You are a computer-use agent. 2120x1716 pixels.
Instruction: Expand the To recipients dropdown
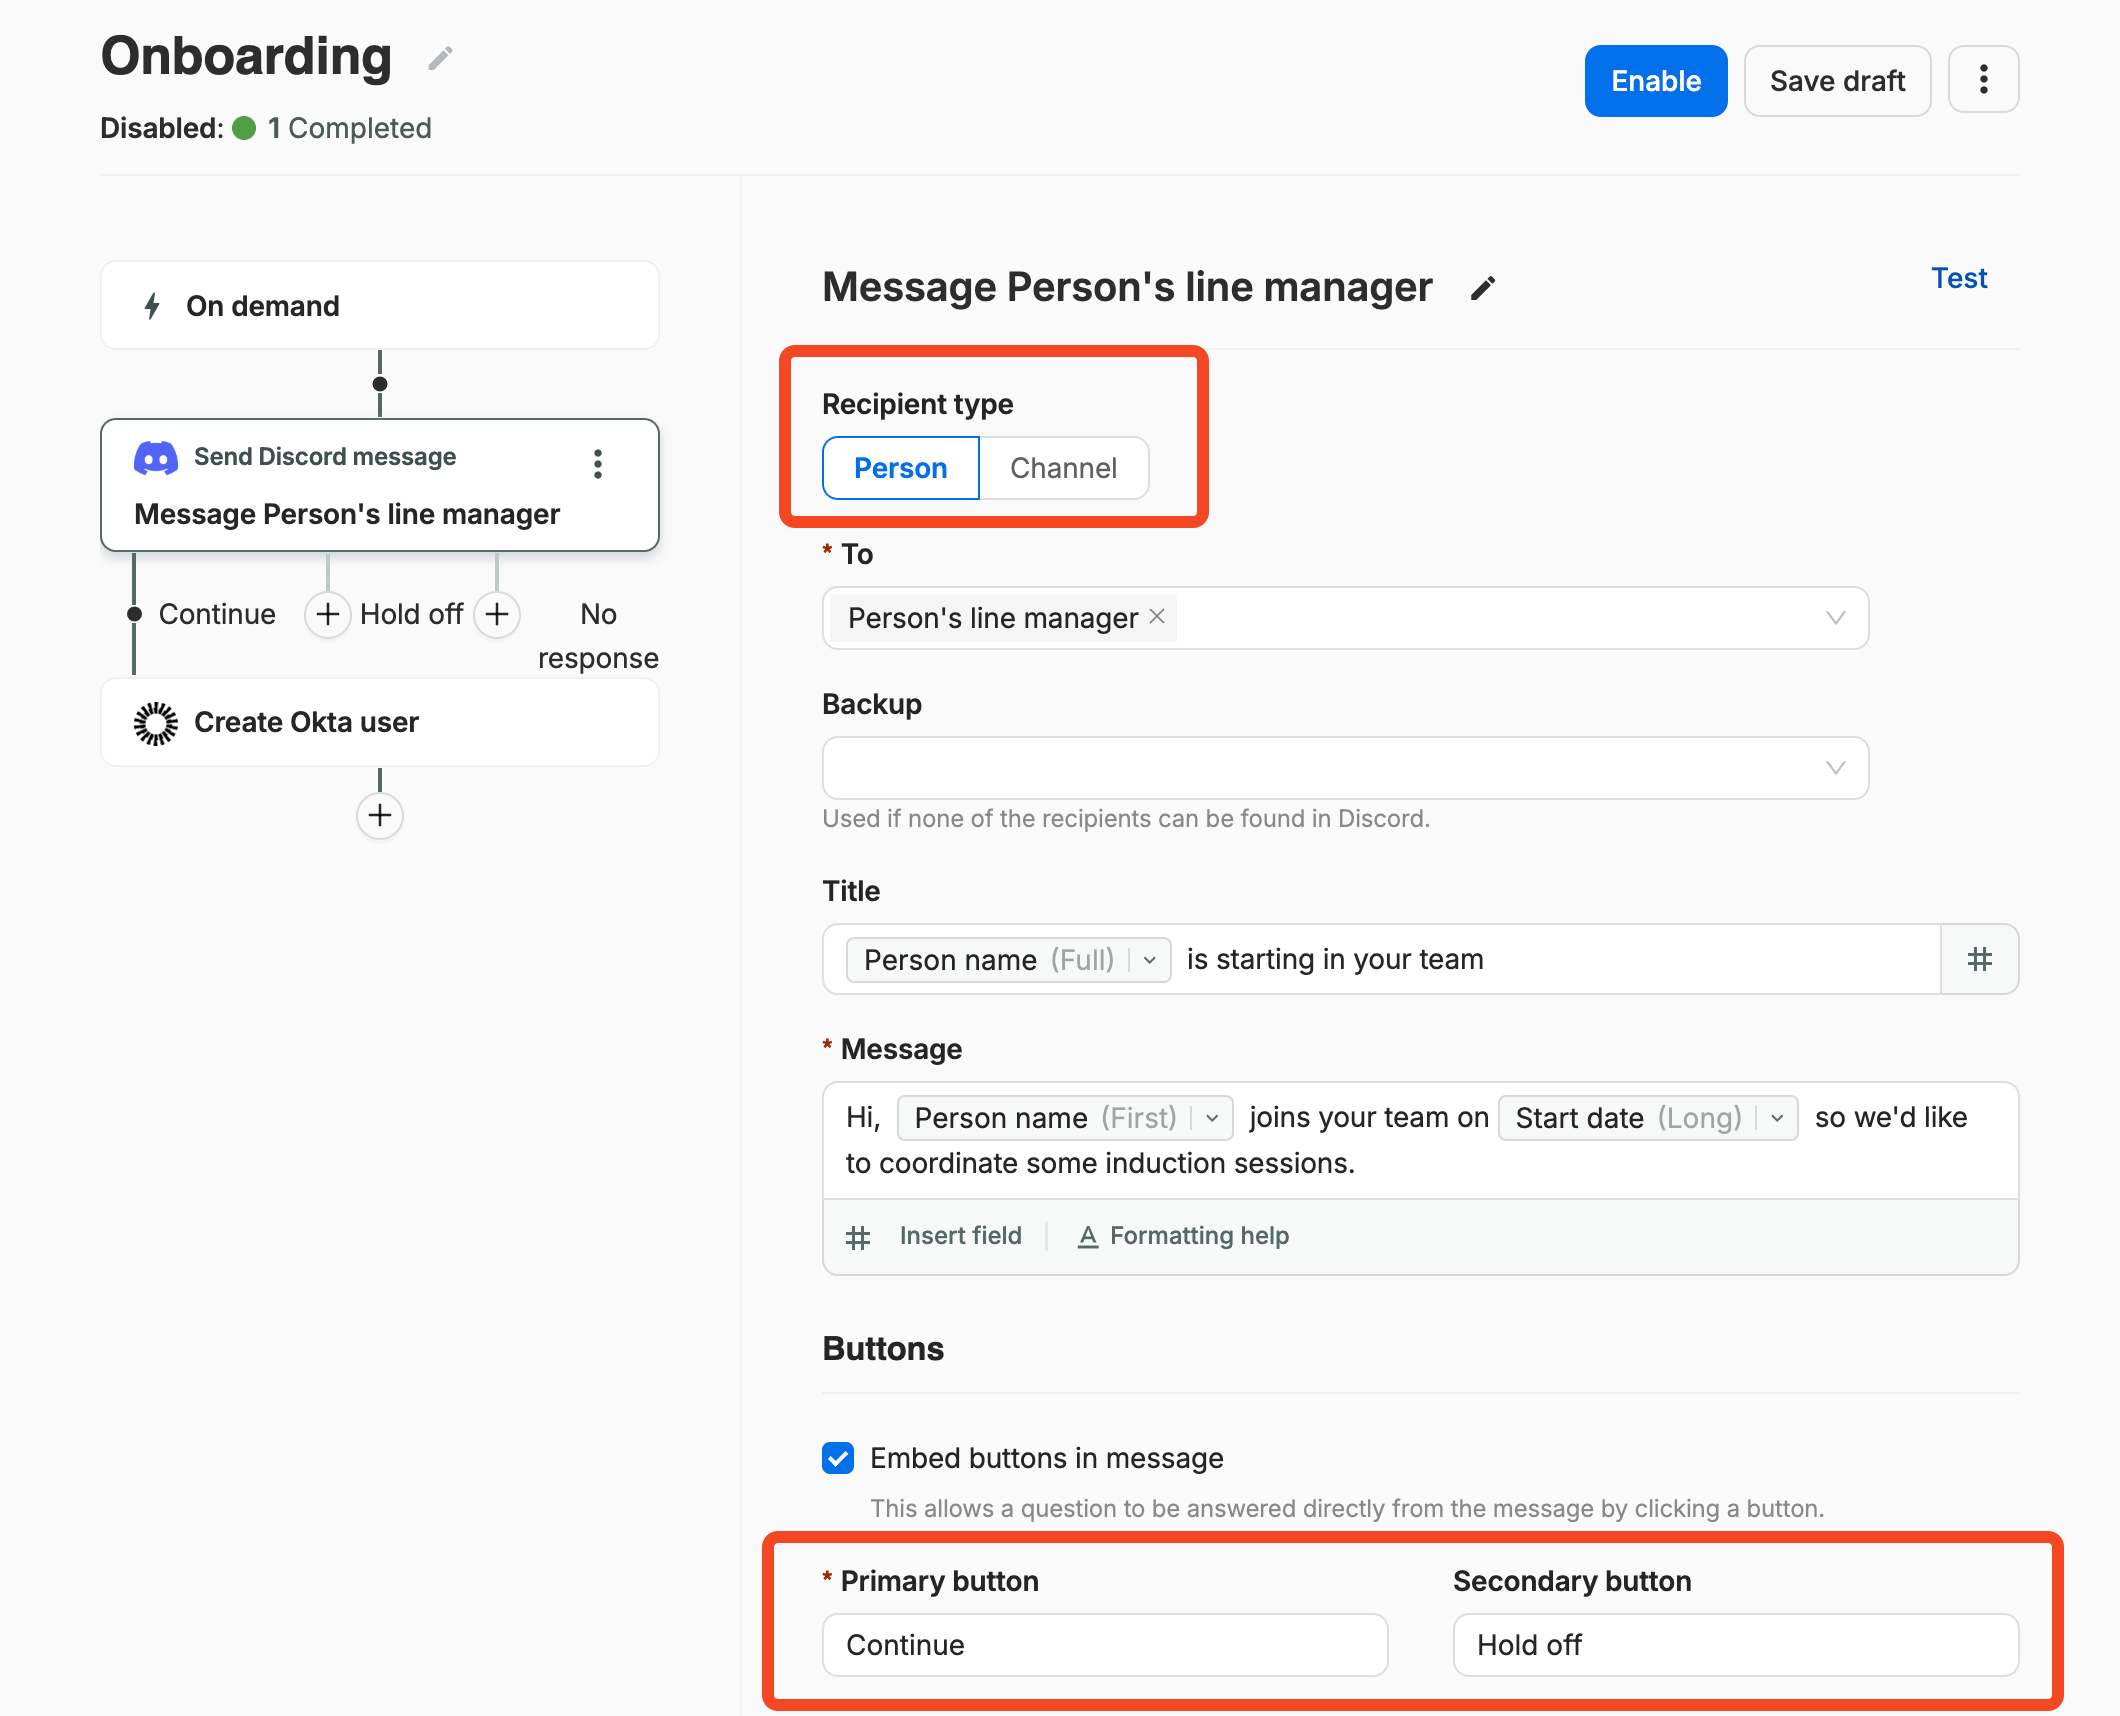tap(1836, 618)
